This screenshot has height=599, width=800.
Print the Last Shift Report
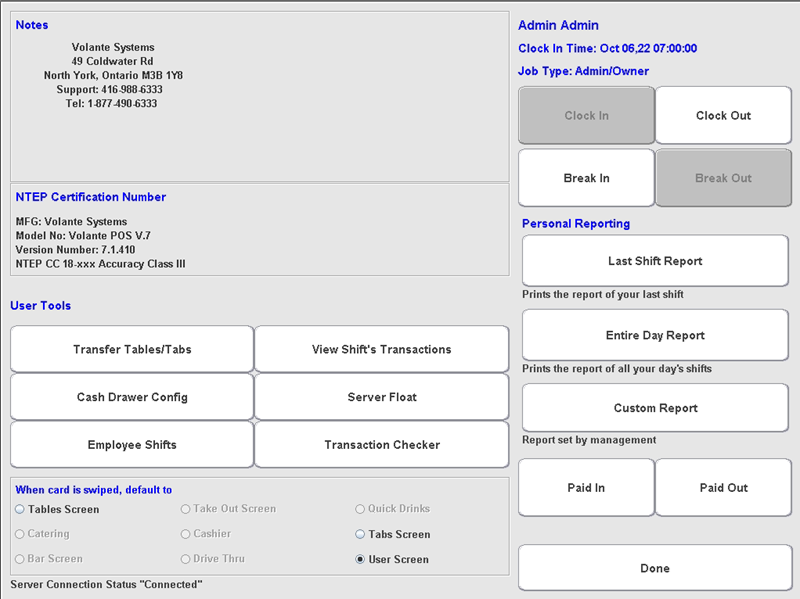[x=654, y=260]
